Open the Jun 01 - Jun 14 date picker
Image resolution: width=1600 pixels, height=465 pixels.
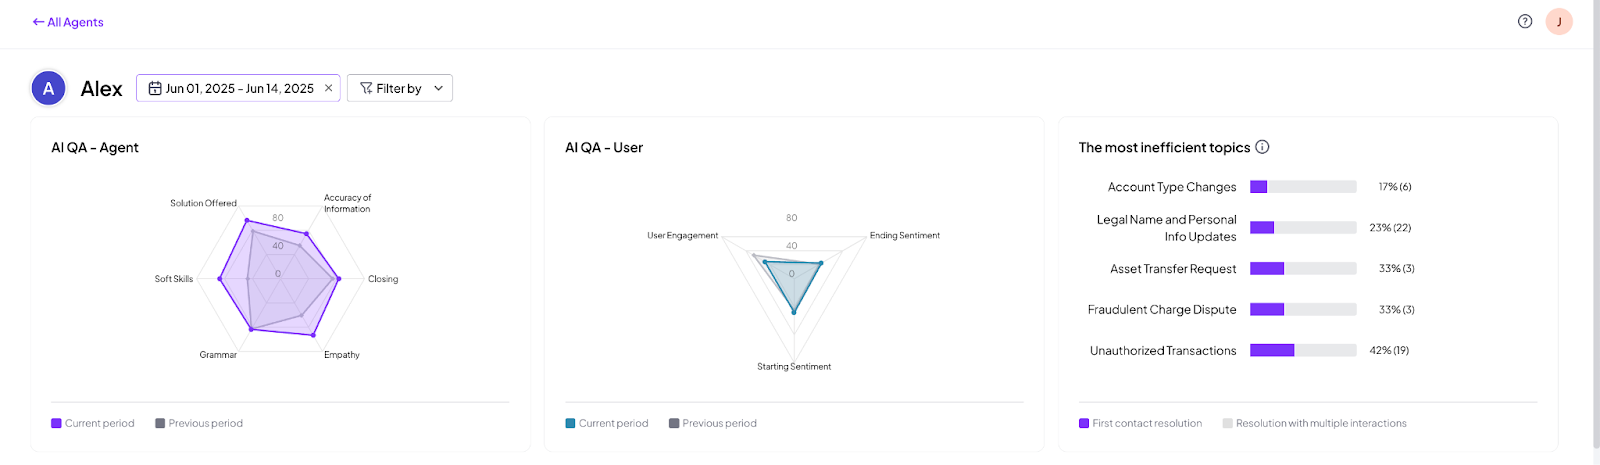click(238, 88)
